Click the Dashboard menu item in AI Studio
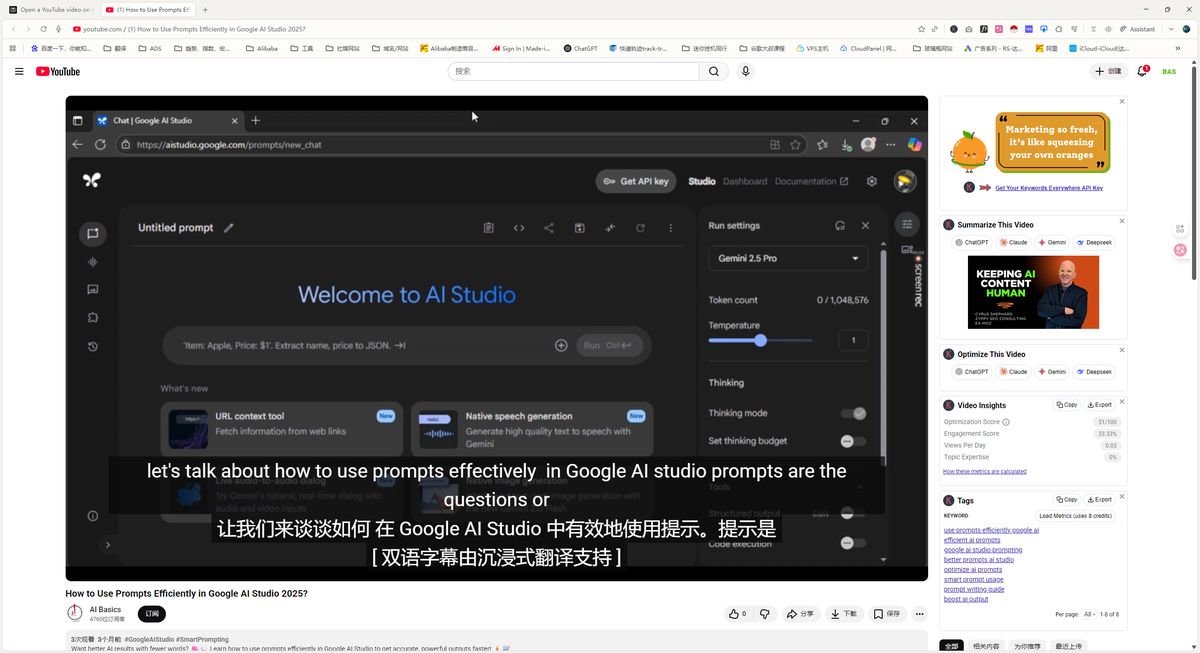This screenshot has width=1200, height=653. coord(745,182)
